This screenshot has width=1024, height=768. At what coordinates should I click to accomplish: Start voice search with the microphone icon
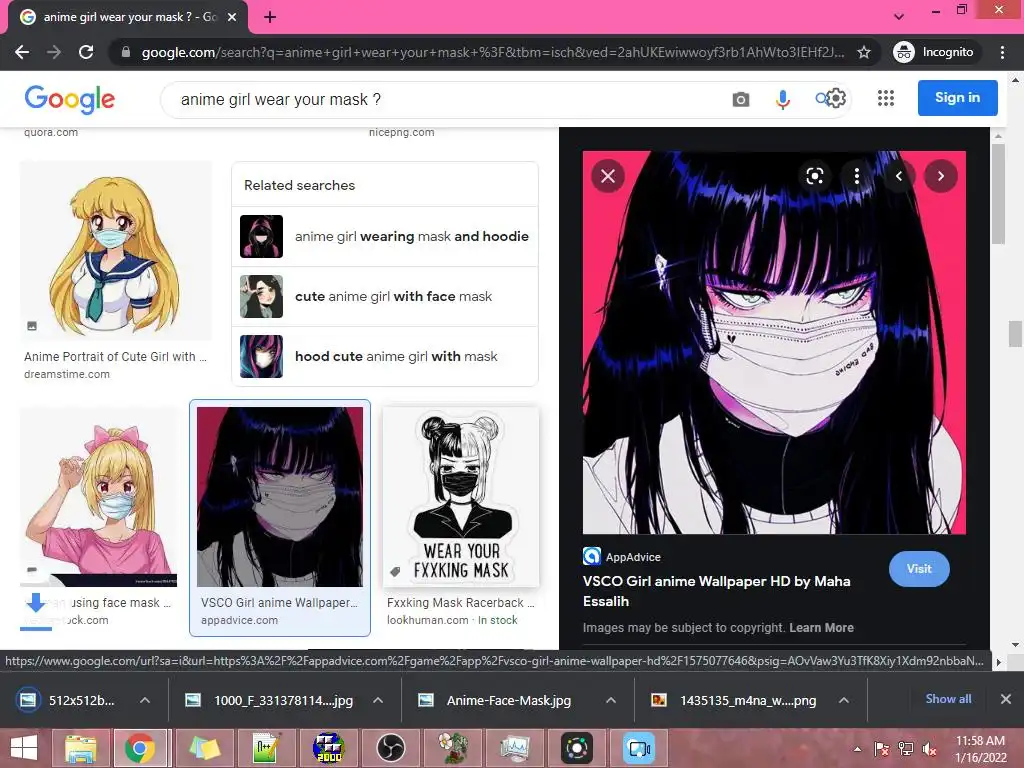coord(782,99)
